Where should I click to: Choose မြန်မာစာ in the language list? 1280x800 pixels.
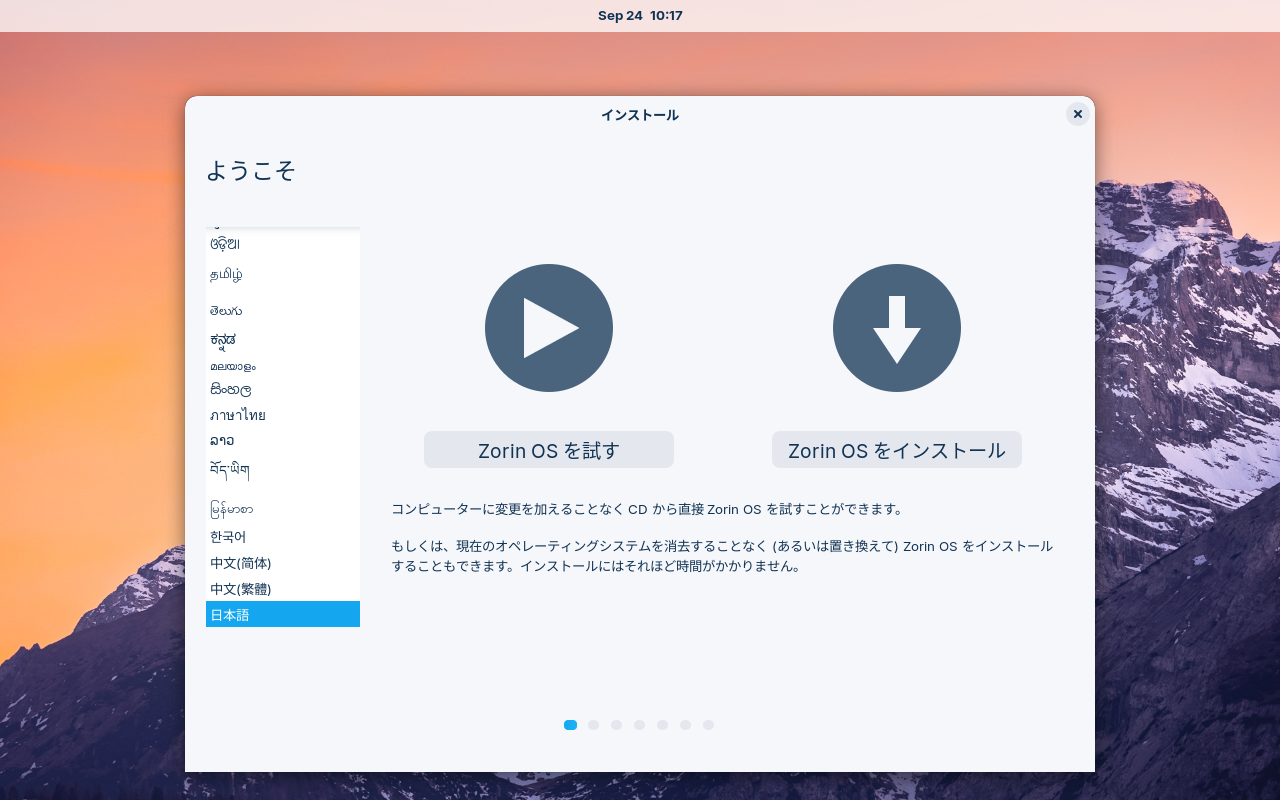283,509
